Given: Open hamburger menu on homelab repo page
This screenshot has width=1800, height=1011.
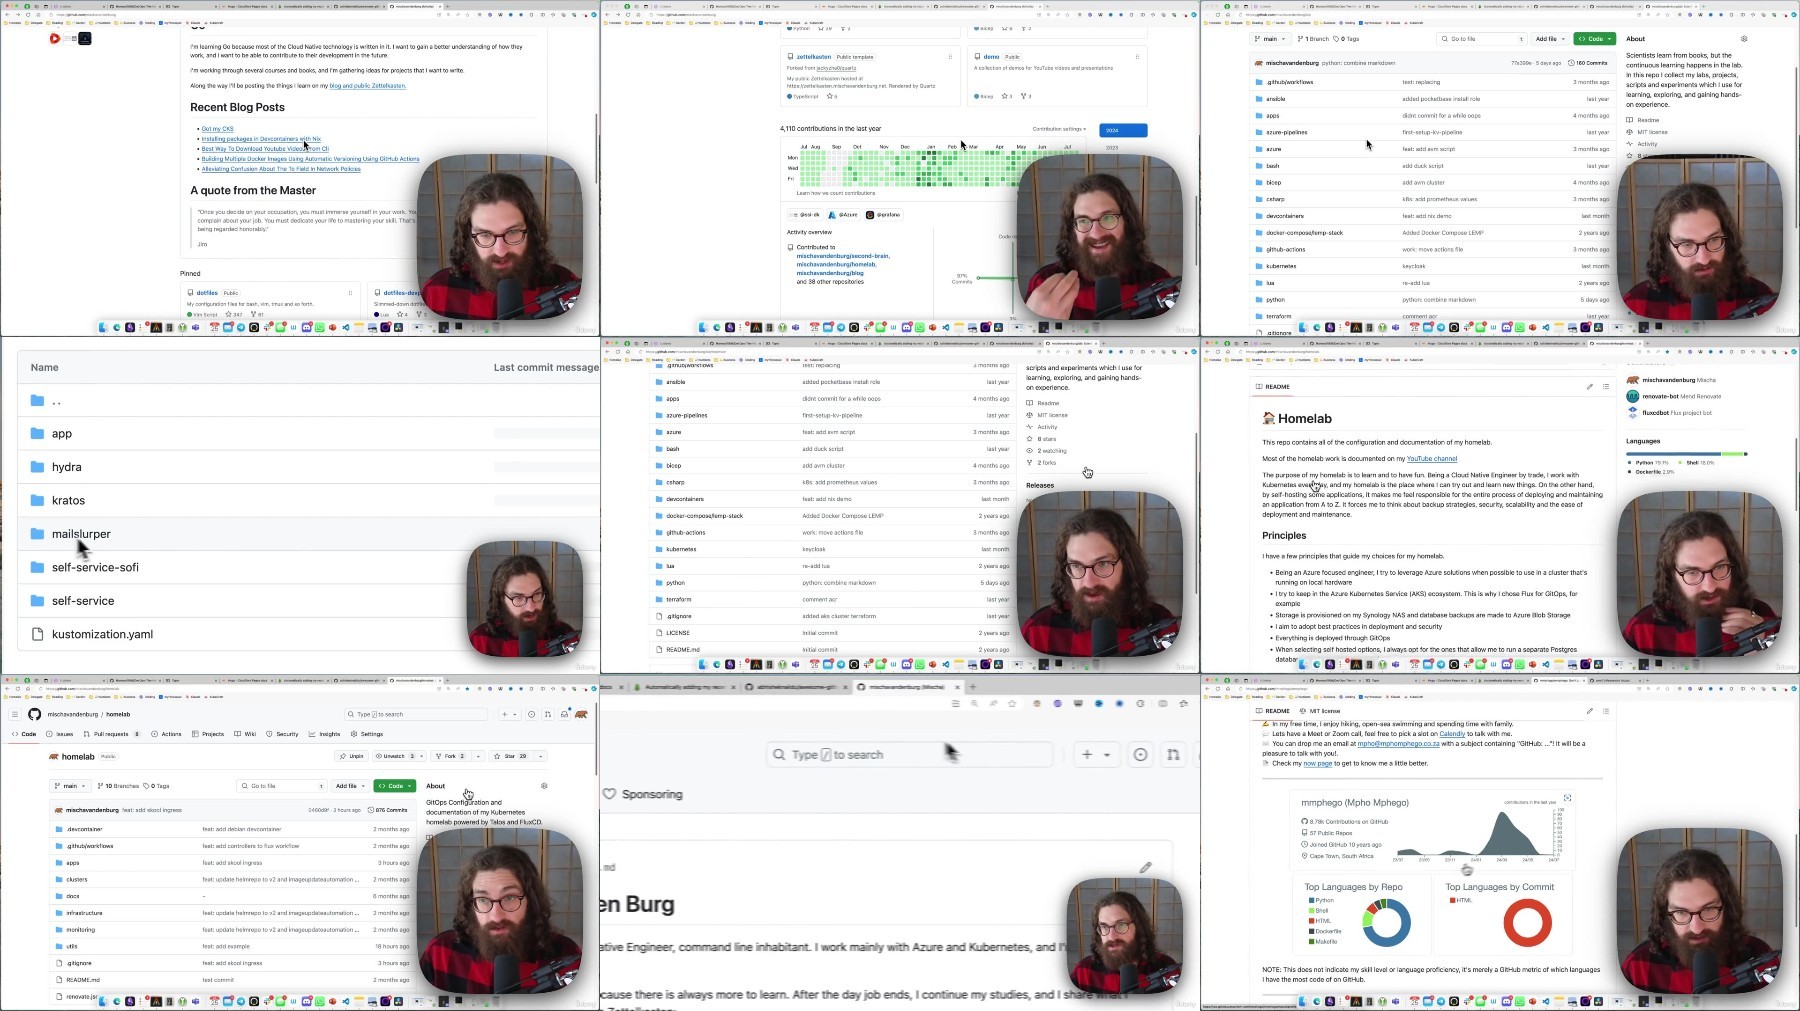Looking at the screenshot, I should point(15,714).
